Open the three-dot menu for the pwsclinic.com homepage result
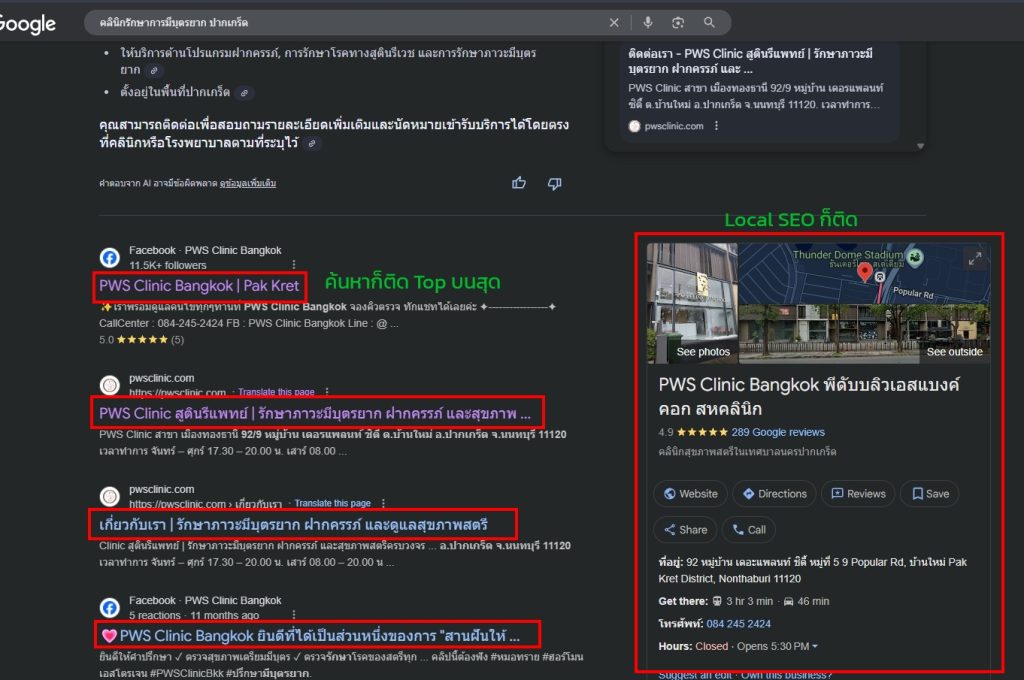This screenshot has height=680, width=1024. pyautogui.click(x=327, y=392)
